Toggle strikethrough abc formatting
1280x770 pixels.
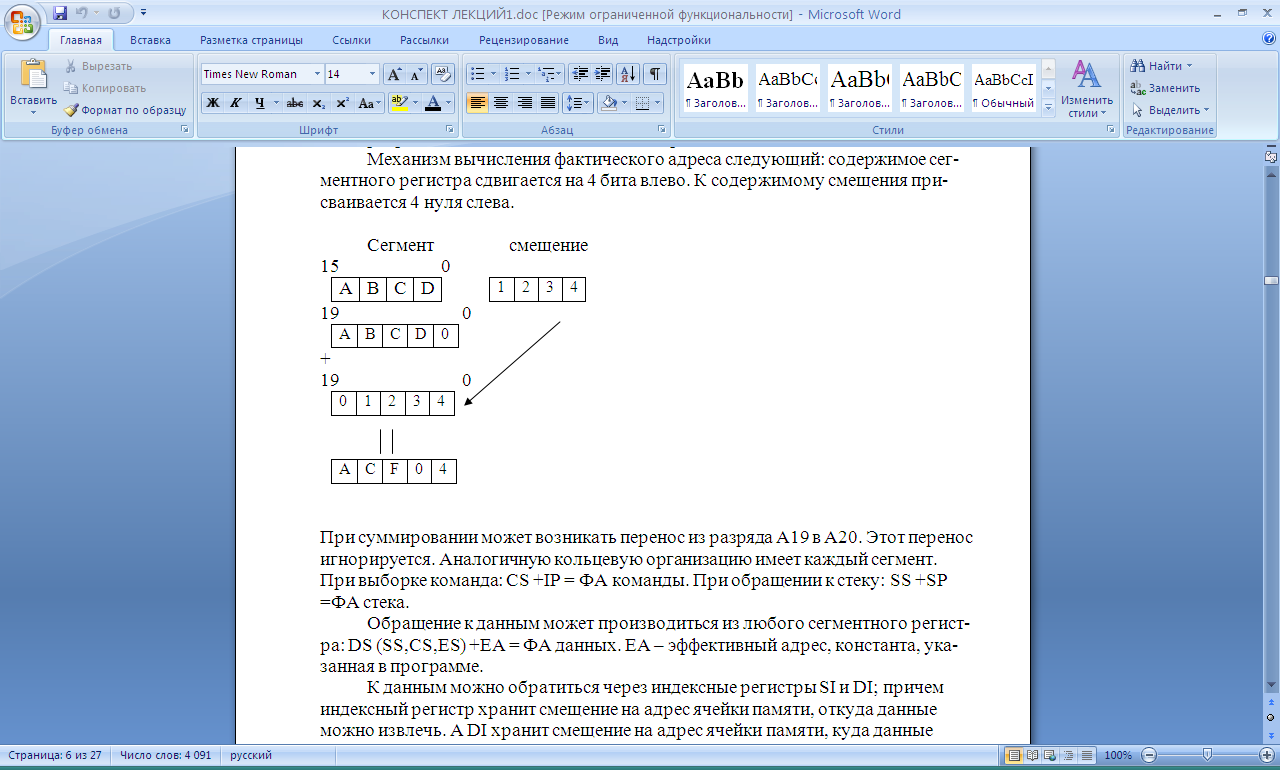(295, 103)
